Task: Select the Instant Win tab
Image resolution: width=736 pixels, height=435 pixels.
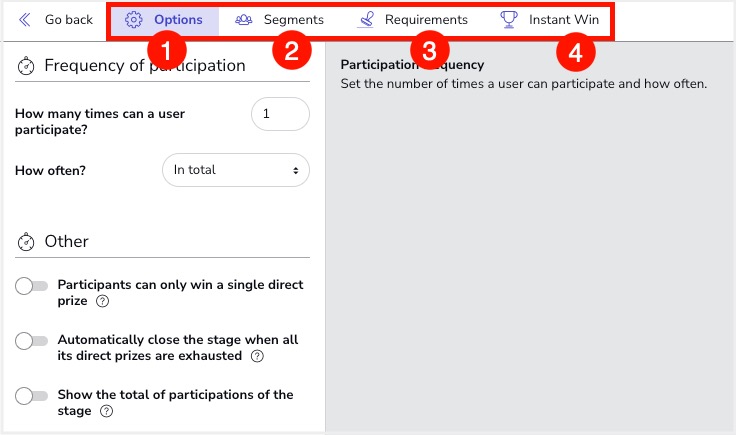Action: point(564,20)
